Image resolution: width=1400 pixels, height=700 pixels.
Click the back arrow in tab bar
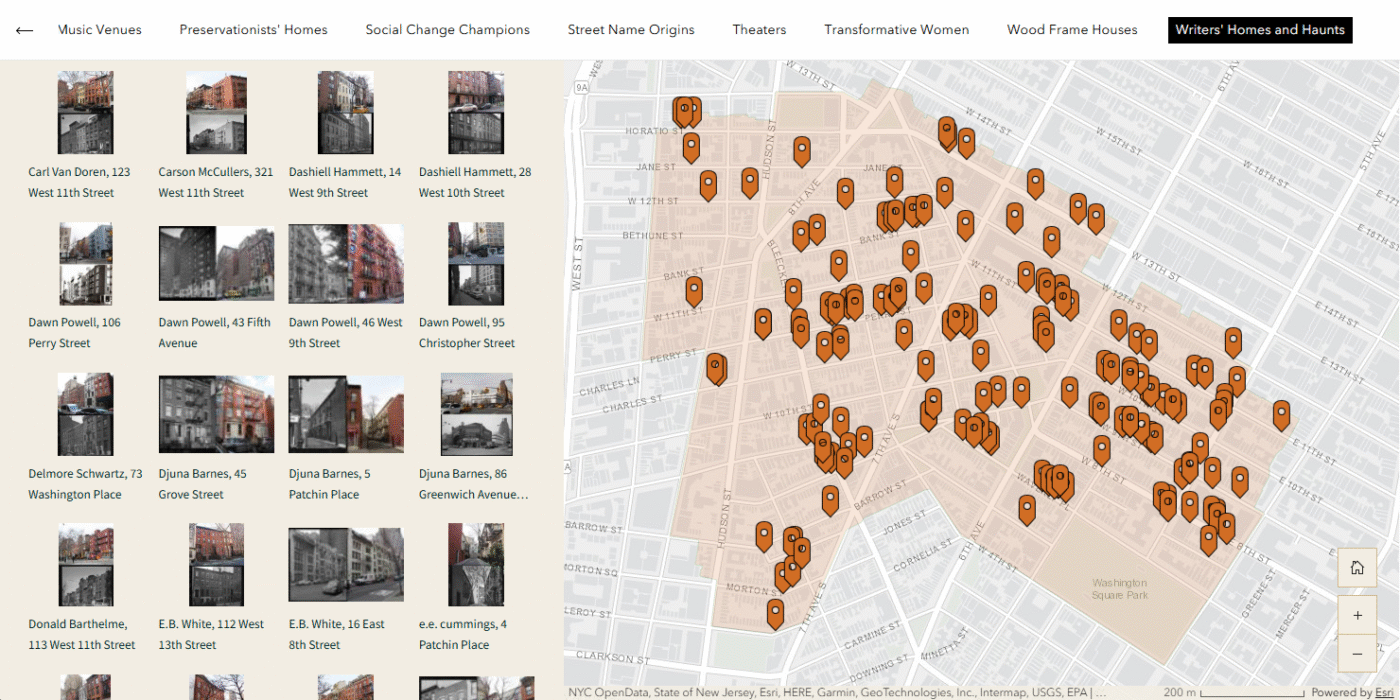click(x=24, y=30)
